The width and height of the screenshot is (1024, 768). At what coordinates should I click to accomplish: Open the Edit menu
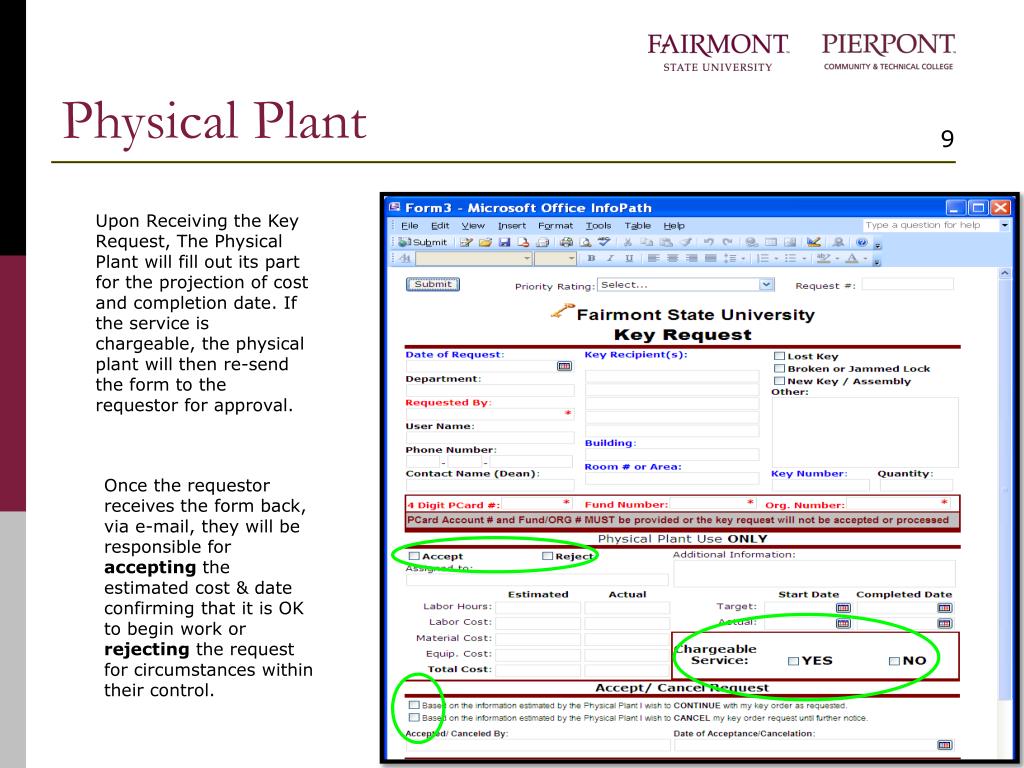440,225
